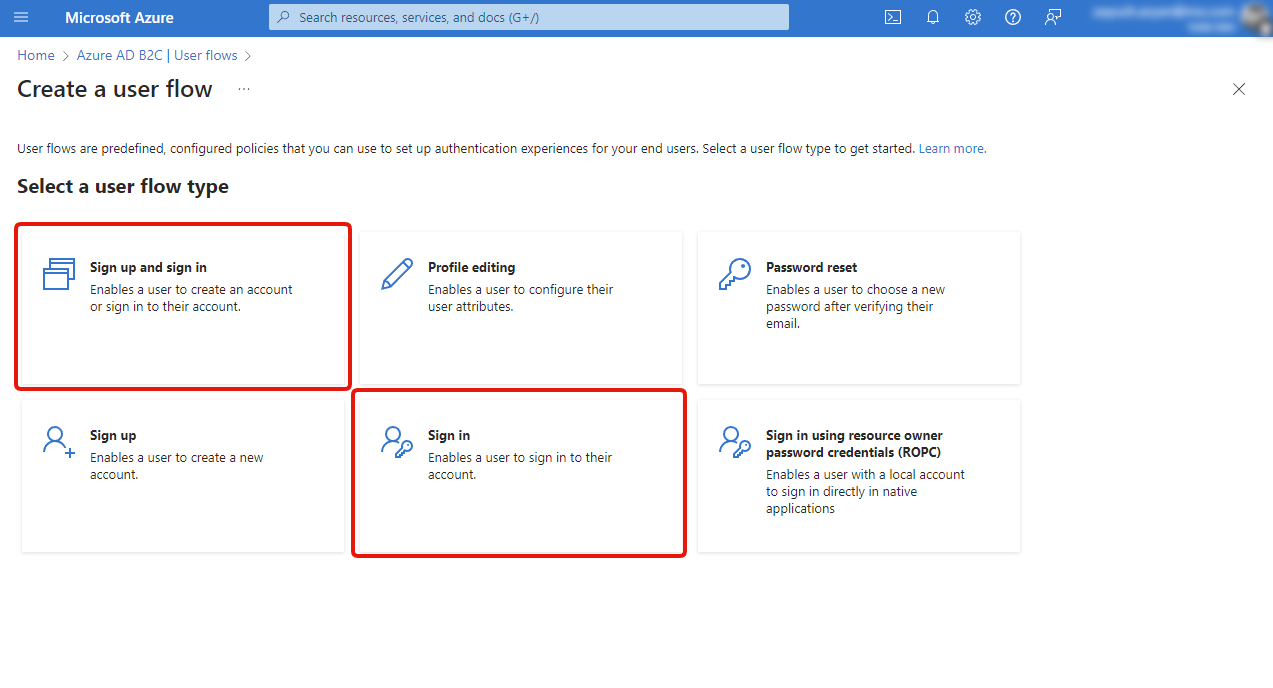View Azure portal notifications bell
Screen dimensions: 1273x688
(x=932, y=17)
